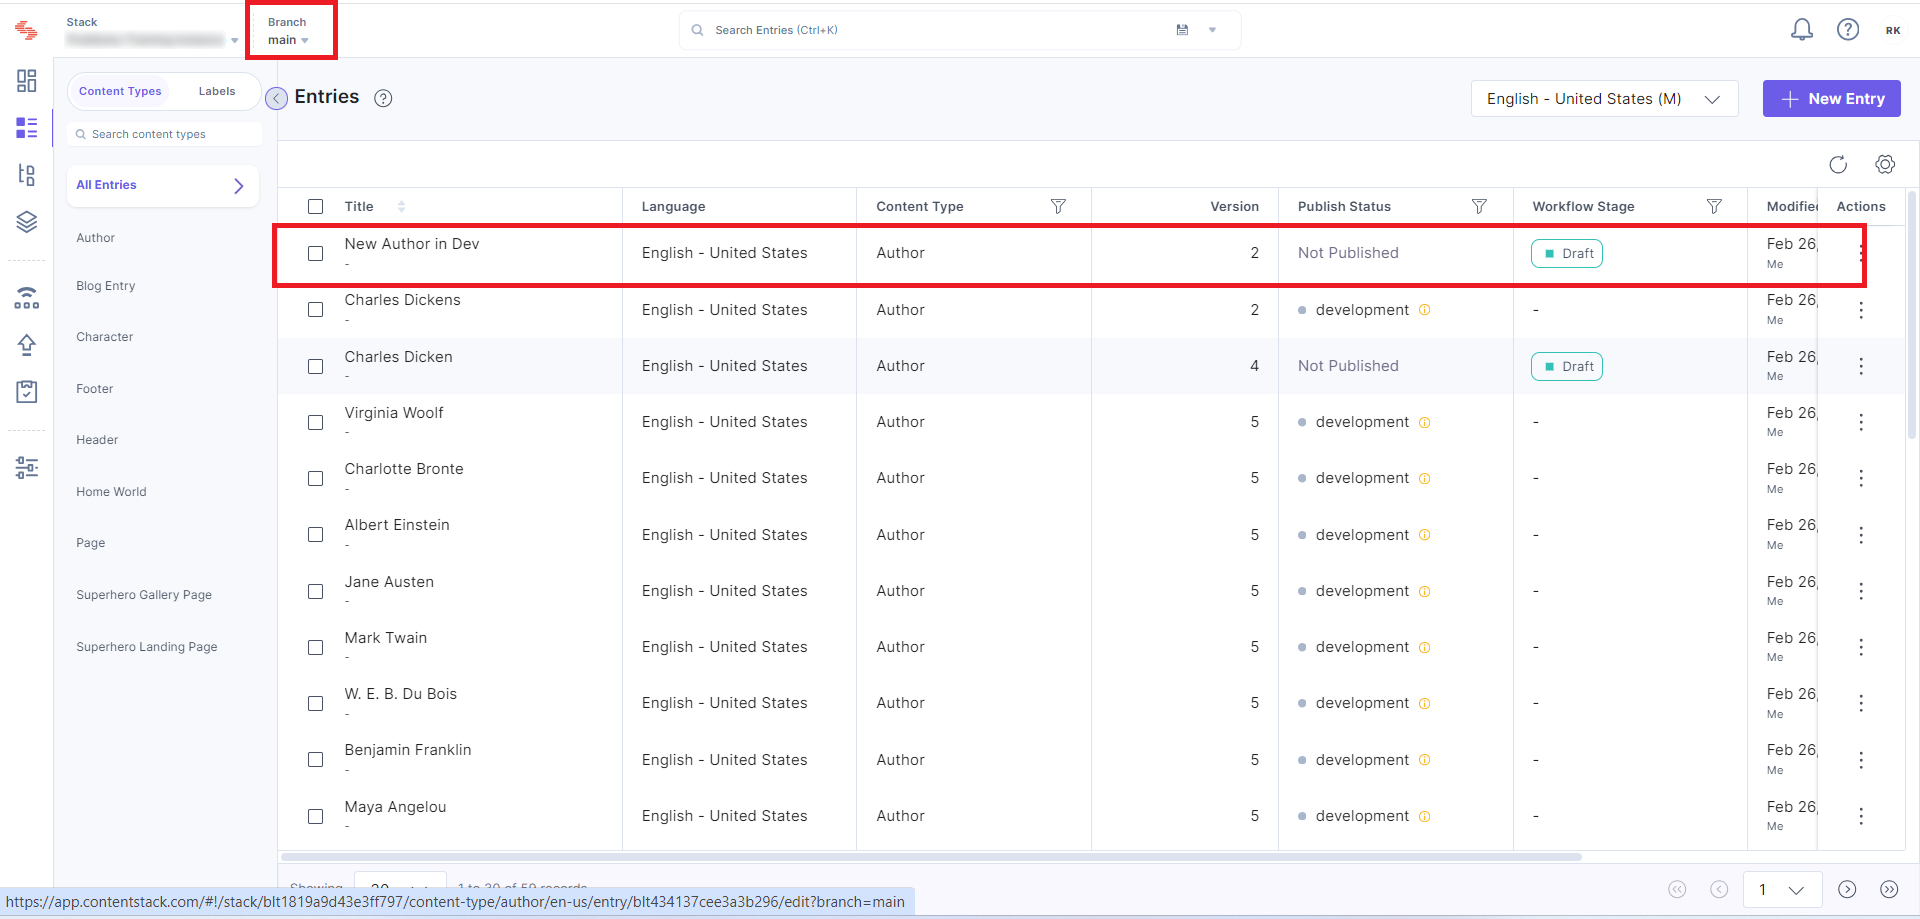Open the W. E. B. Du Bois entry

point(401,694)
